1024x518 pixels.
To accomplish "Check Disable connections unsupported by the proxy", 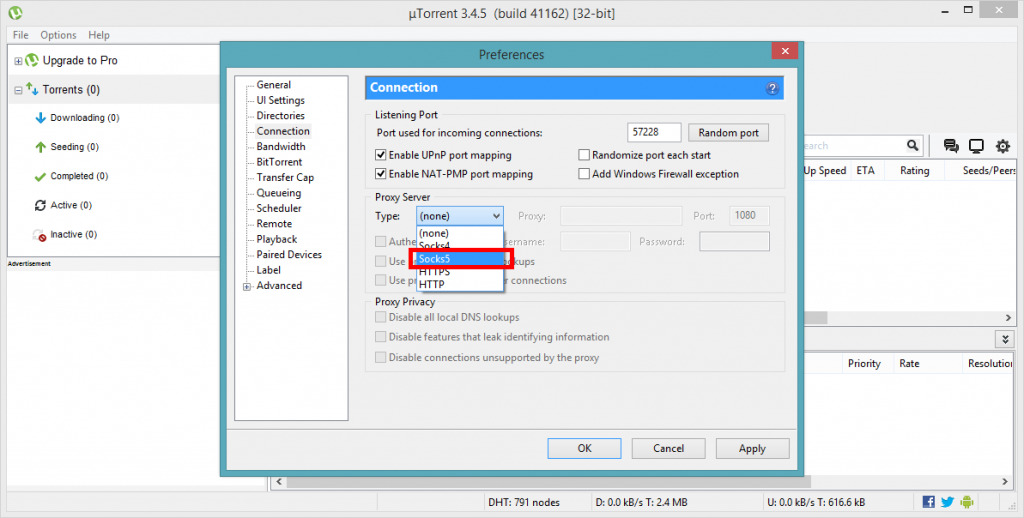I will point(381,357).
